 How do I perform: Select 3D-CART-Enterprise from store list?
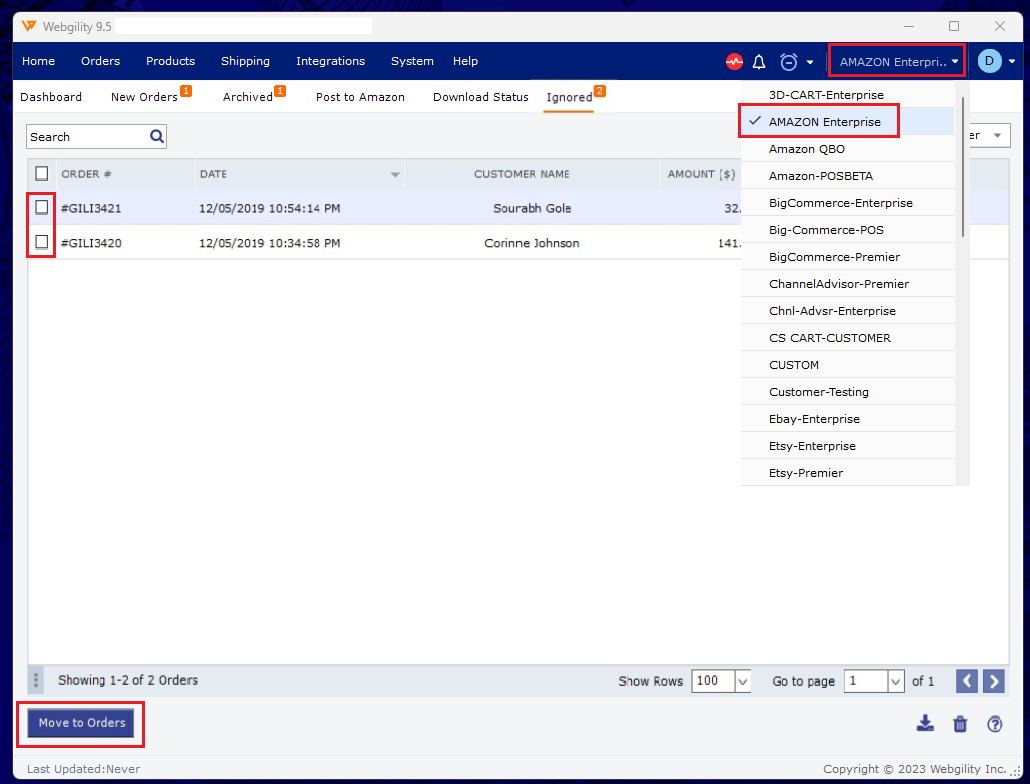click(x=847, y=95)
